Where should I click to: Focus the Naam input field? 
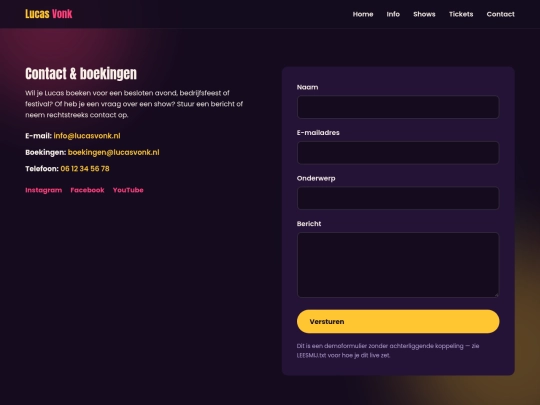[398, 107]
